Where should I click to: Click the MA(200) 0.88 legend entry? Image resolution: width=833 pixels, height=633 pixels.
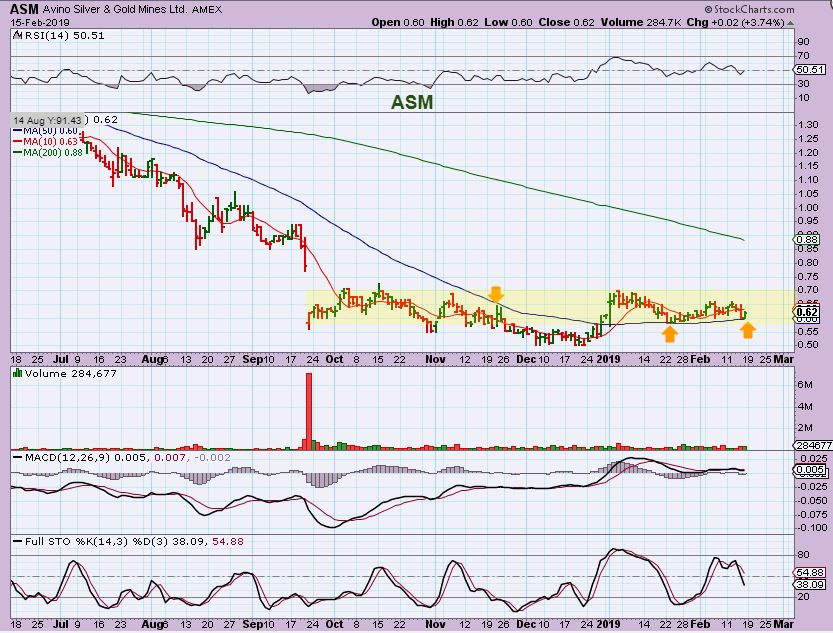tap(48, 153)
